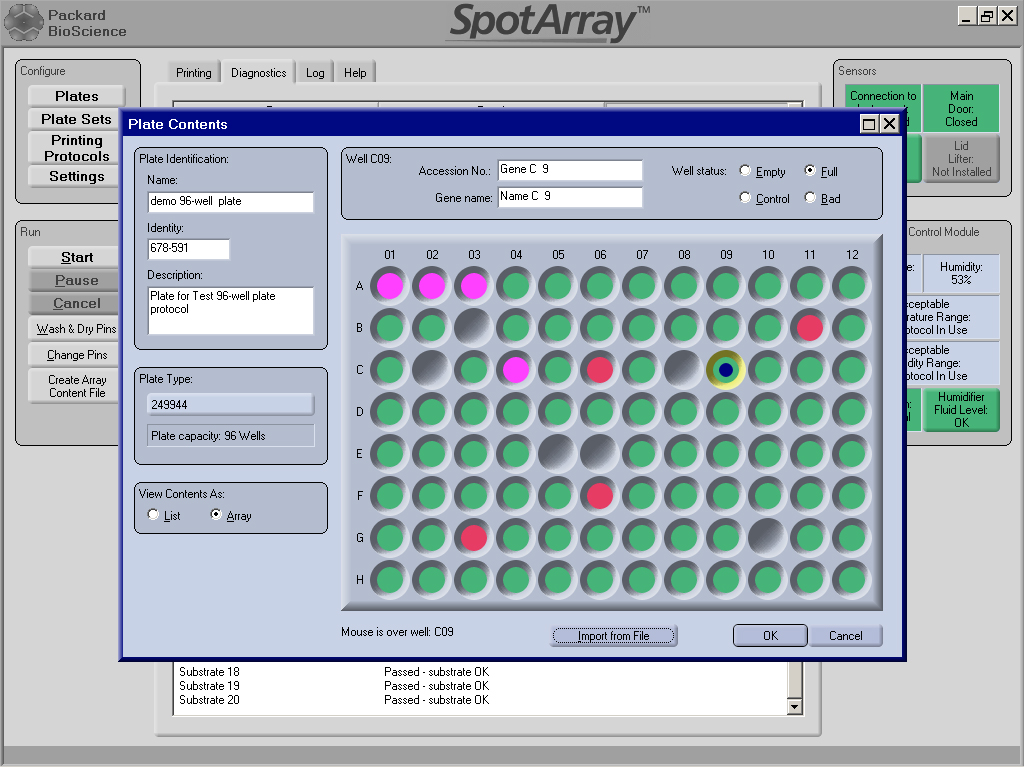Image resolution: width=1024 pixels, height=768 pixels.
Task: Select green full well H12
Action: 852,579
